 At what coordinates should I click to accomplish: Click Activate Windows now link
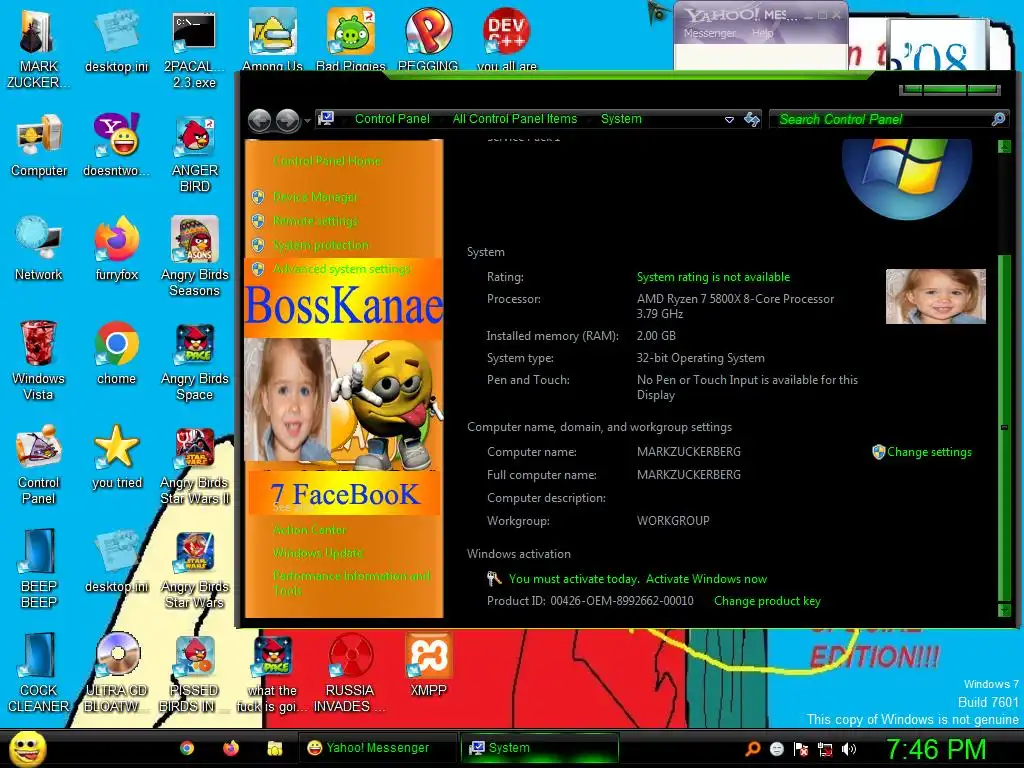coord(706,579)
